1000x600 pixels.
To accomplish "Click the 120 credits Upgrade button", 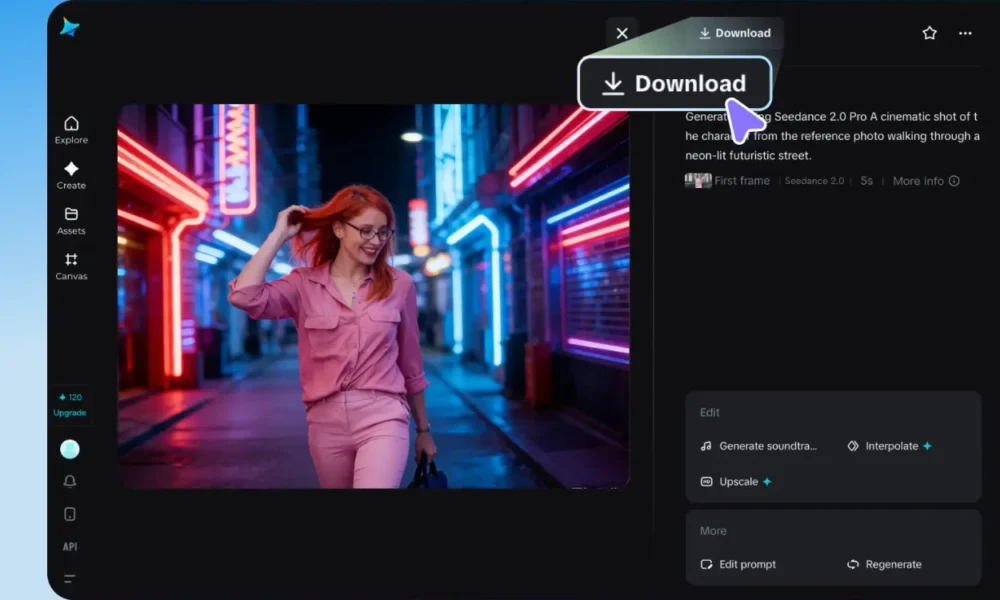I will pos(70,405).
